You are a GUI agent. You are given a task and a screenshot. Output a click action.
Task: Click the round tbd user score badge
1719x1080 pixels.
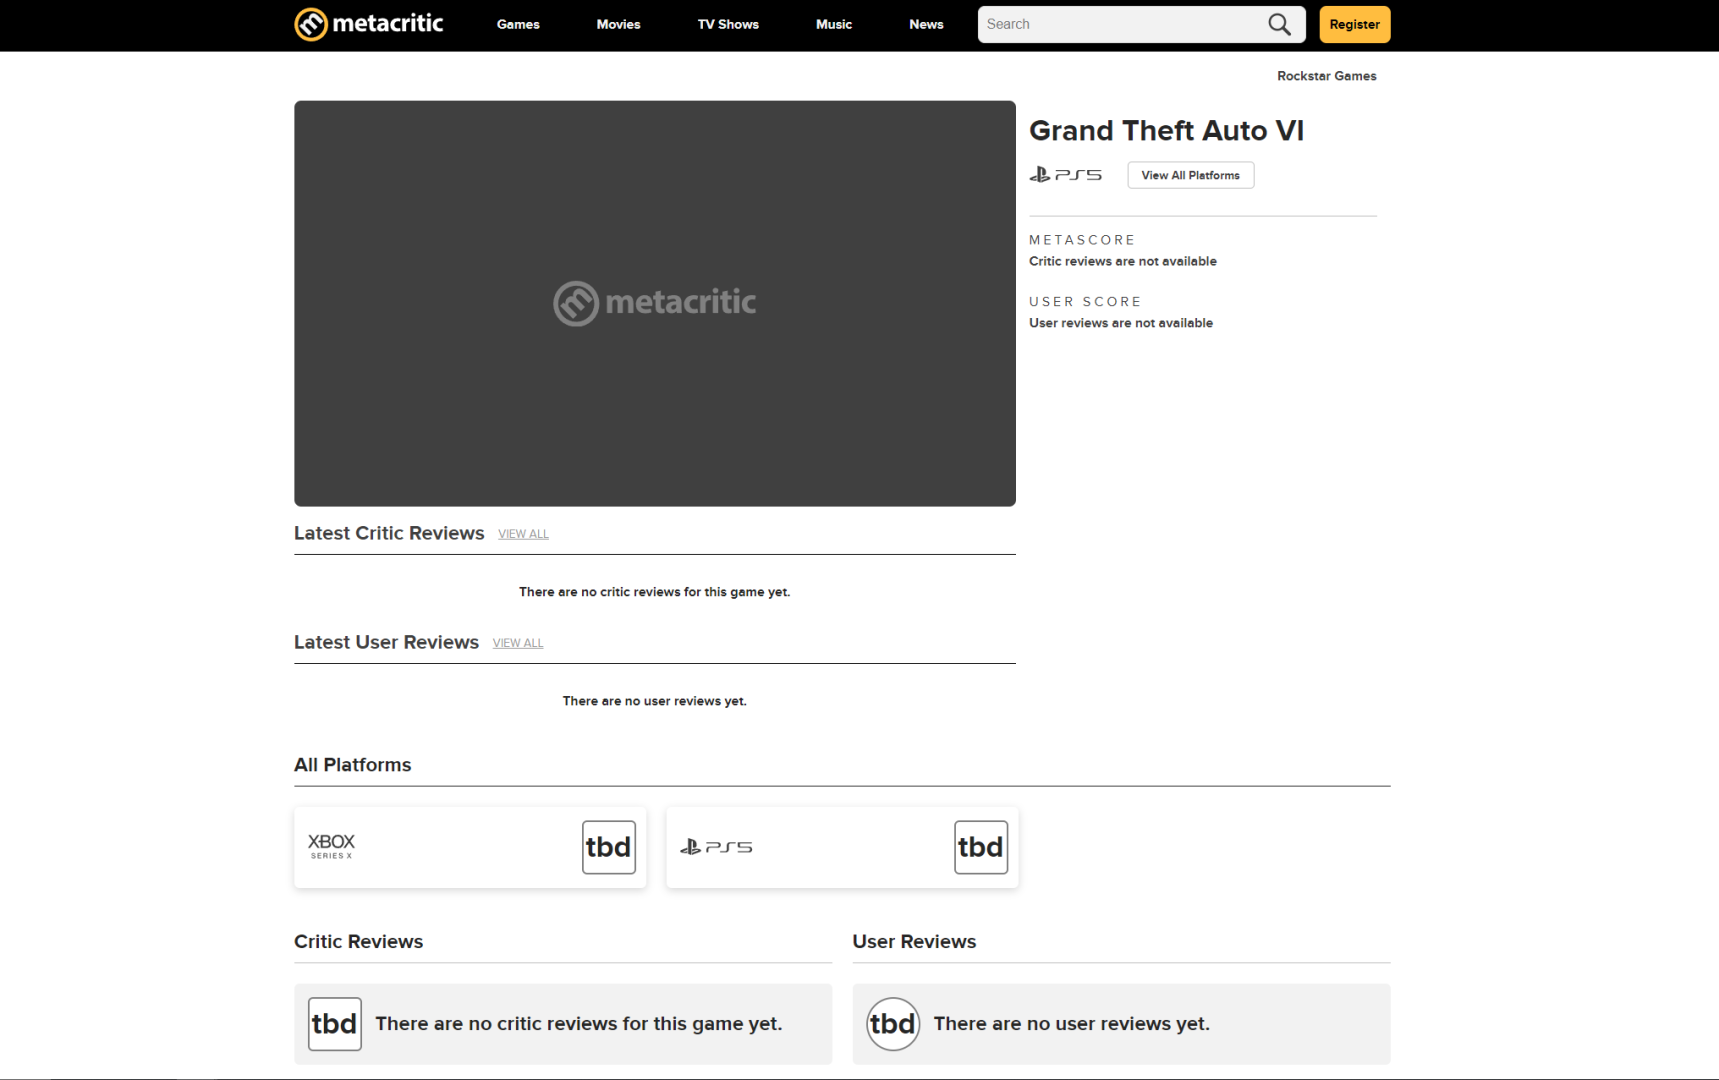click(x=893, y=1024)
